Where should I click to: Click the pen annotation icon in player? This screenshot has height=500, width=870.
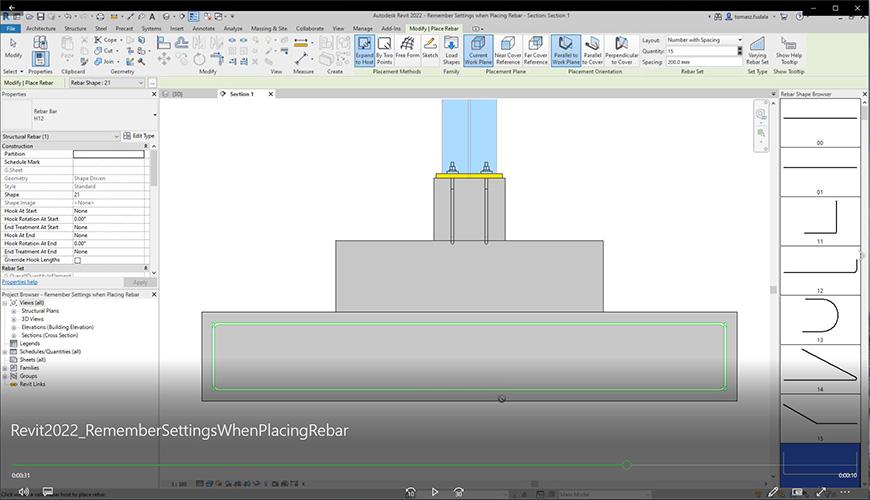tap(773, 492)
